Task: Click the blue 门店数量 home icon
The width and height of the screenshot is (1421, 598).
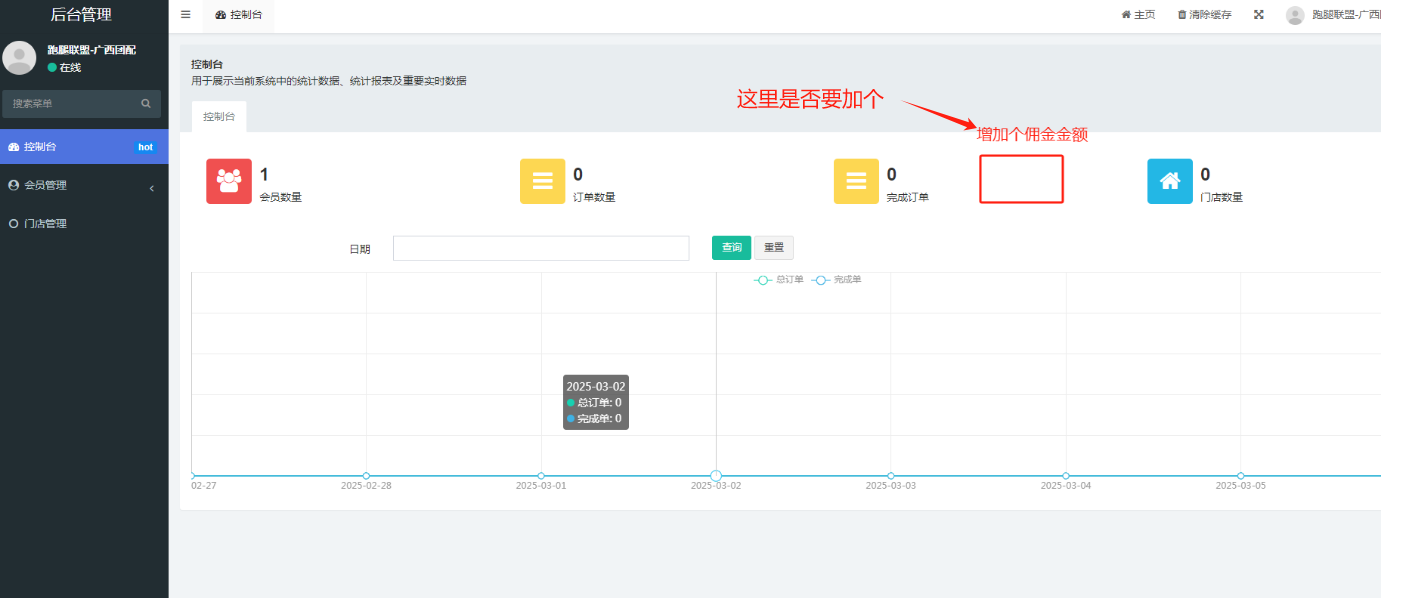Action: 1170,181
